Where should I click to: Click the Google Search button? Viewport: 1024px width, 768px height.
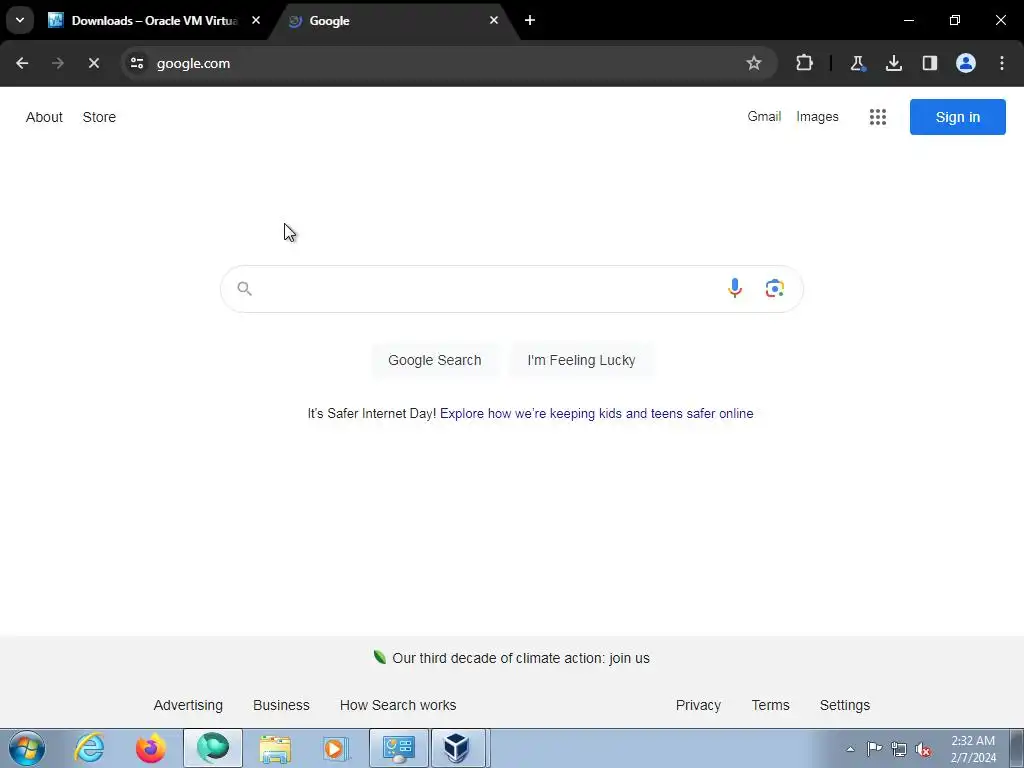[x=434, y=360]
